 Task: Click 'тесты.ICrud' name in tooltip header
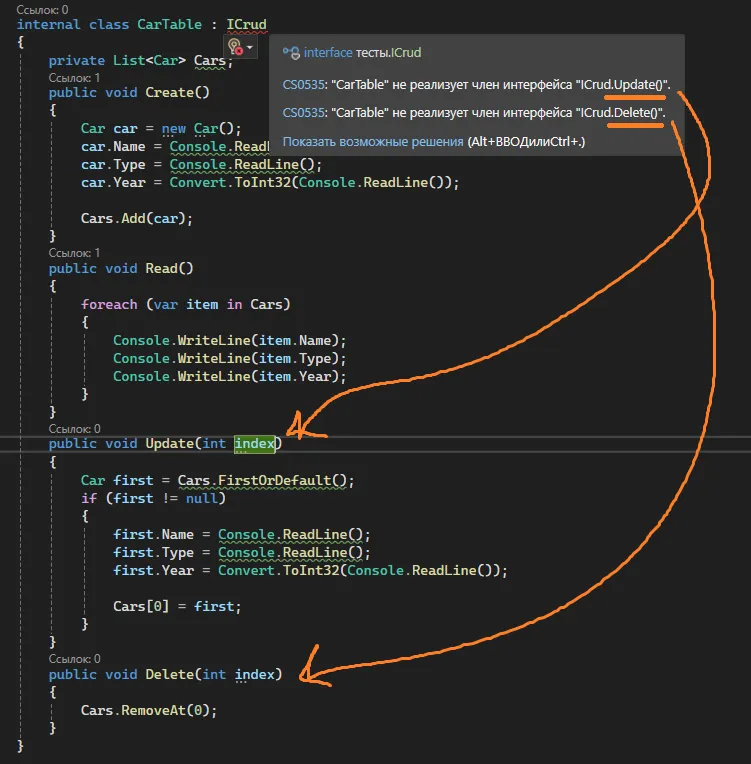[388, 53]
